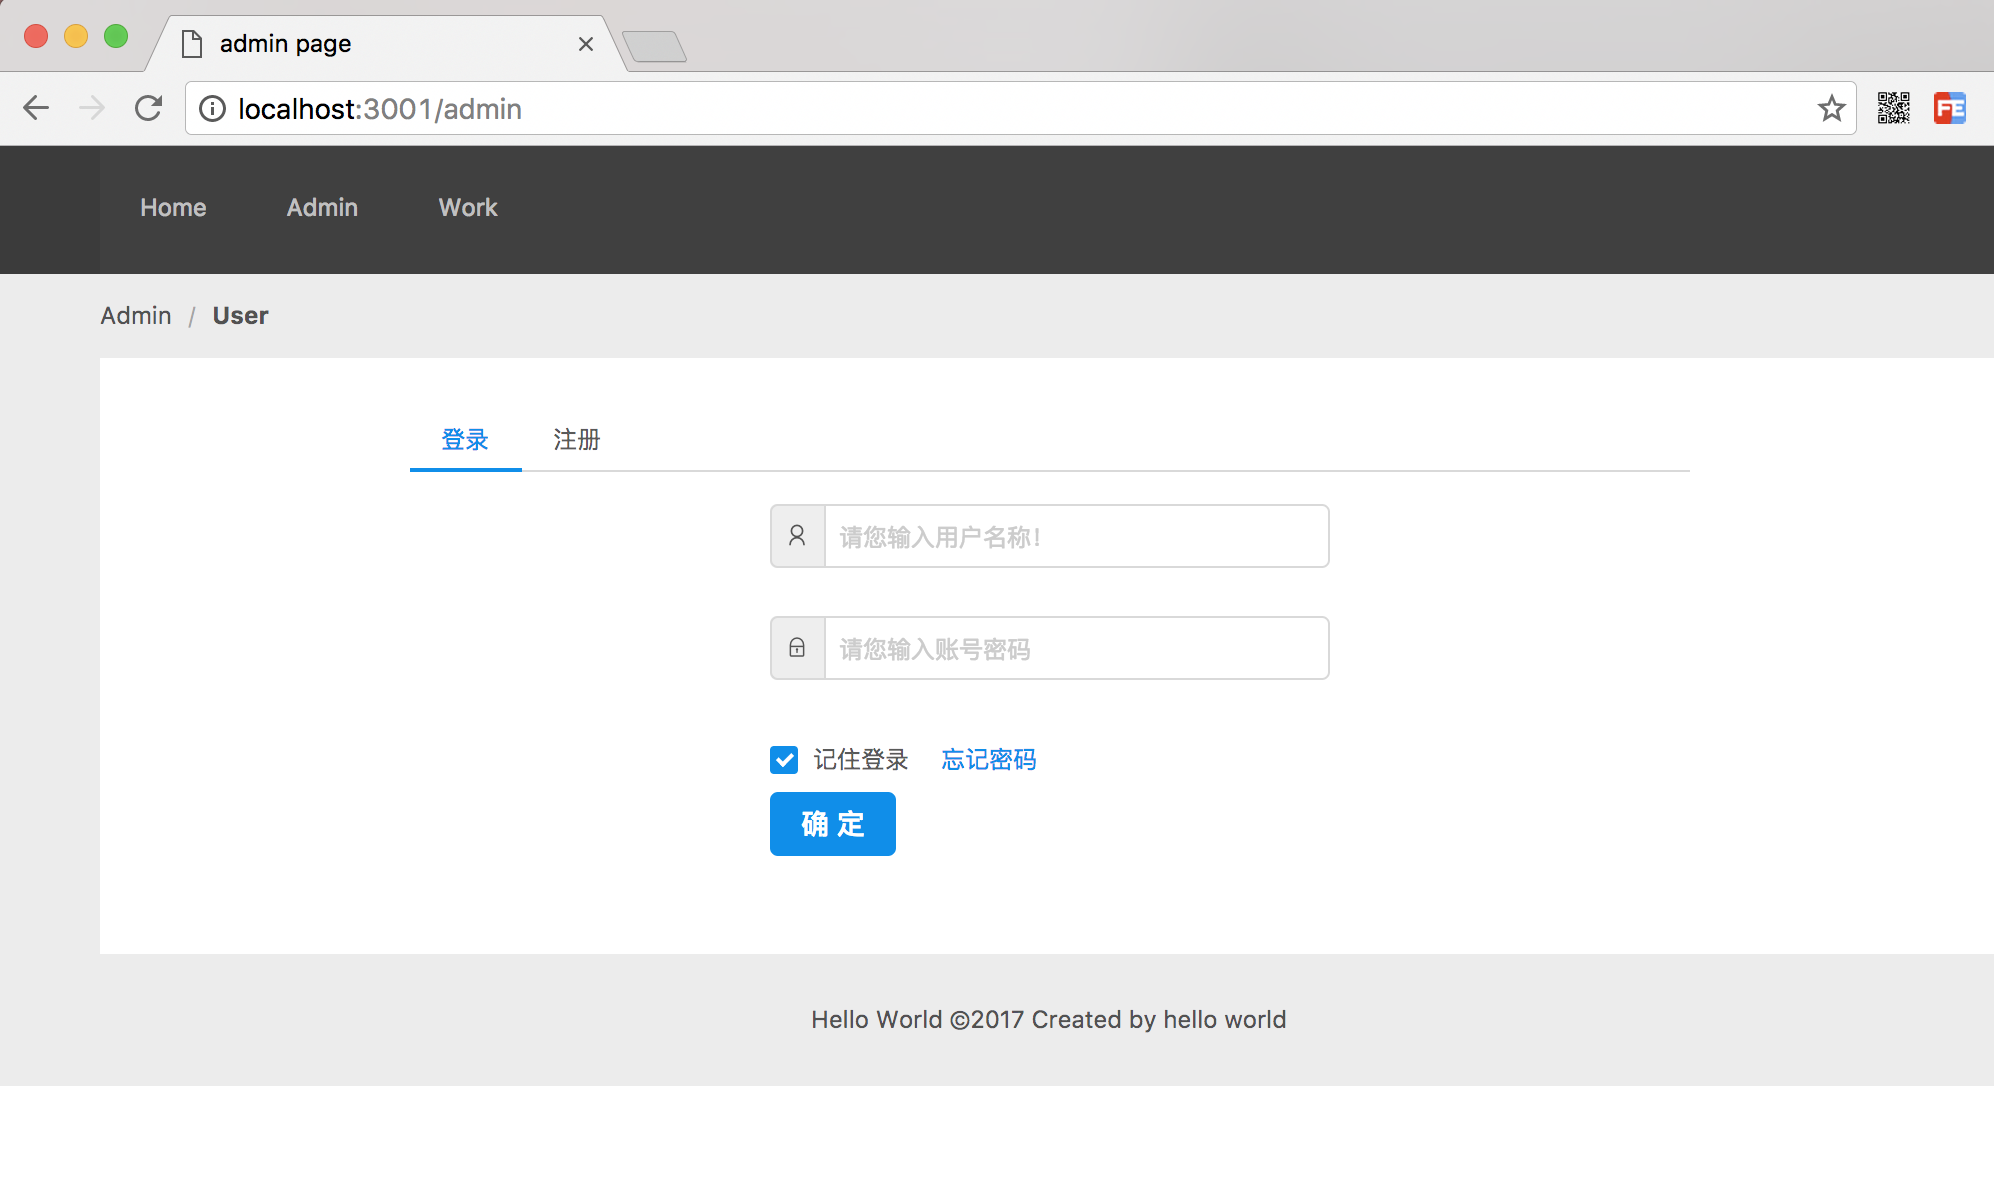Open the FE extension icon

coord(1949,108)
